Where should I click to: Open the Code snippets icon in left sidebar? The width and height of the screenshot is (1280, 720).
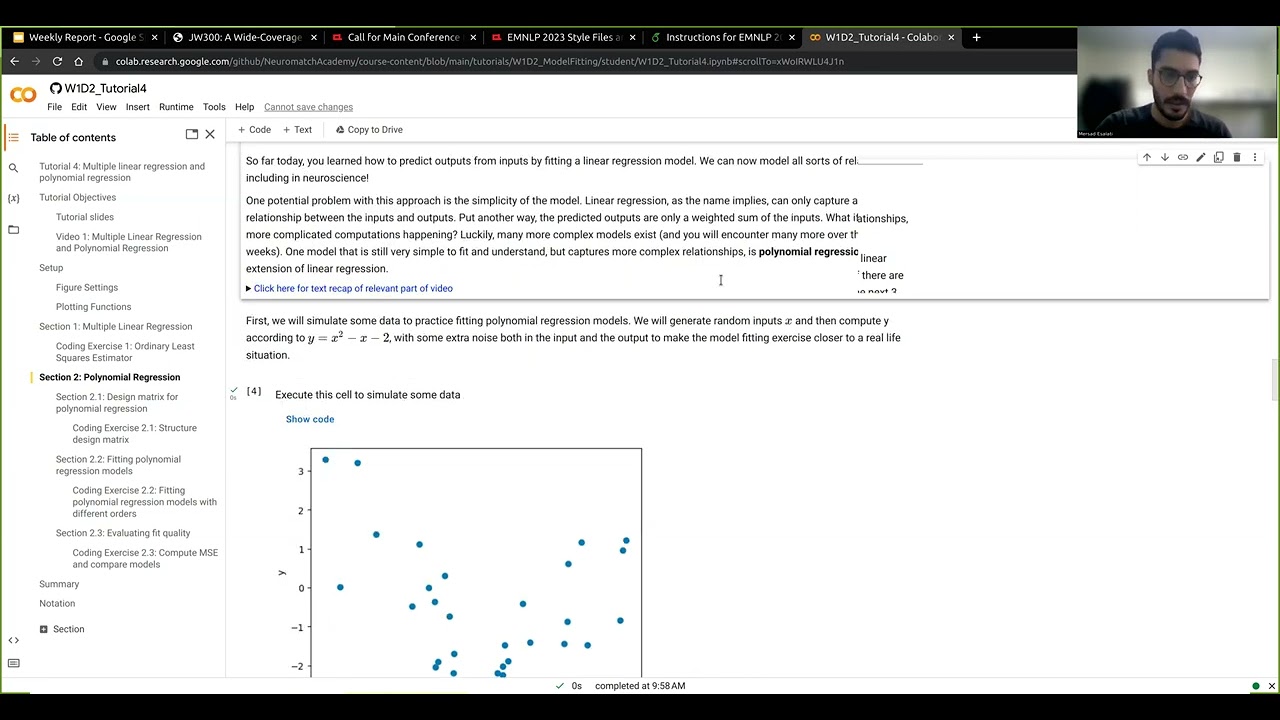[13, 640]
